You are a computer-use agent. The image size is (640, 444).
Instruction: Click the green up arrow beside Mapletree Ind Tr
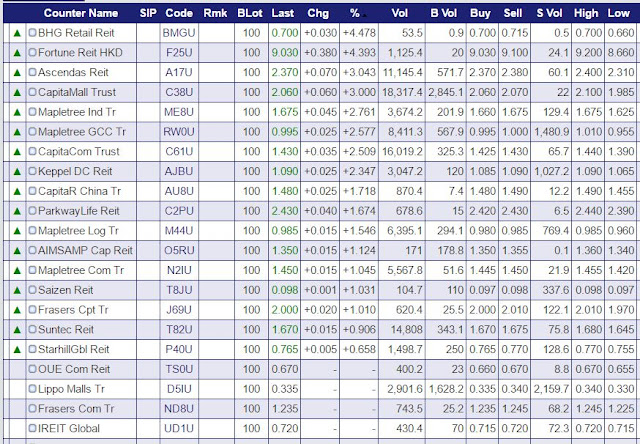pyautogui.click(x=17, y=112)
